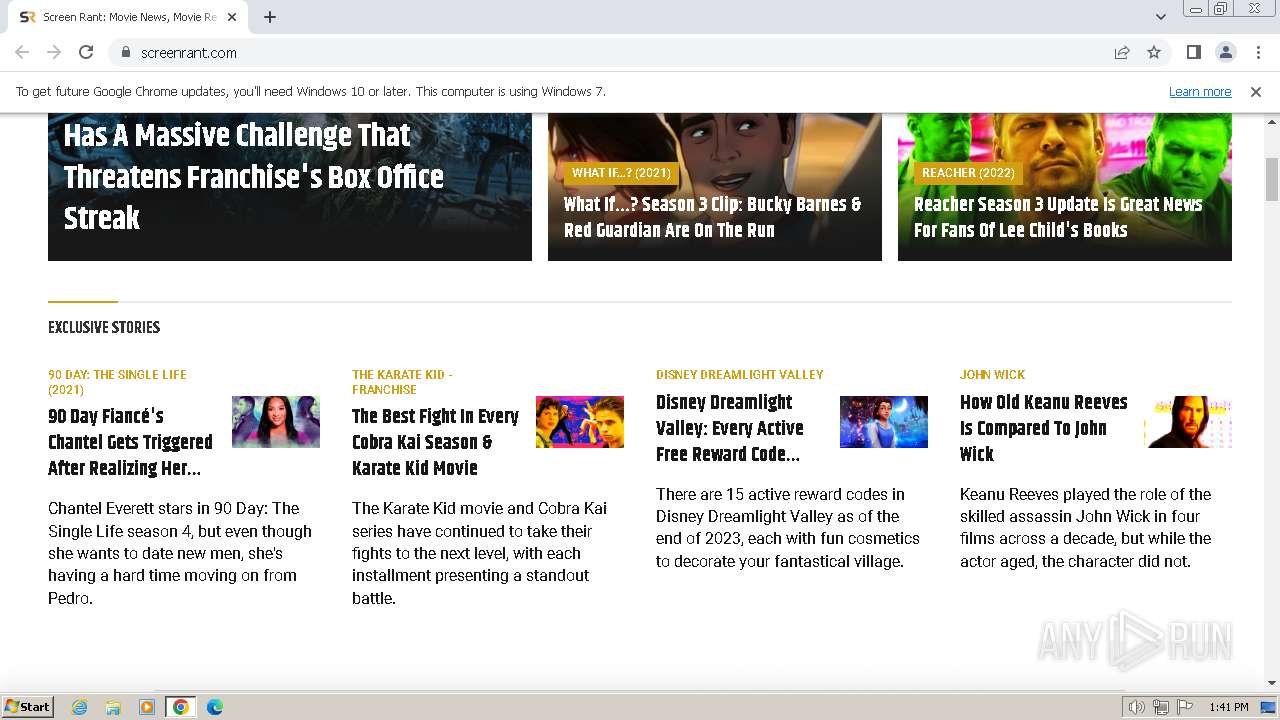Click the Exclusive Stories section heading
1280x720 pixels.
tap(104, 327)
